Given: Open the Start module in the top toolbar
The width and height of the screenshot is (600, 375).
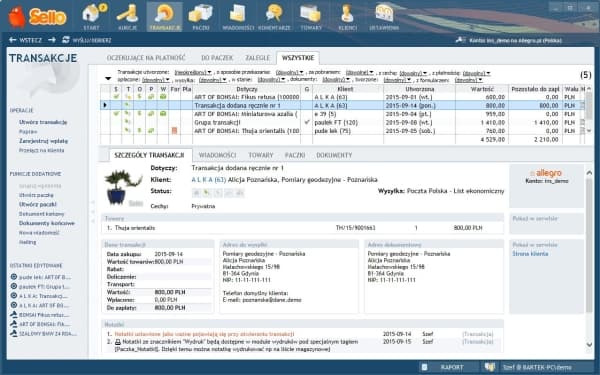Looking at the screenshot, I should coord(91,17).
